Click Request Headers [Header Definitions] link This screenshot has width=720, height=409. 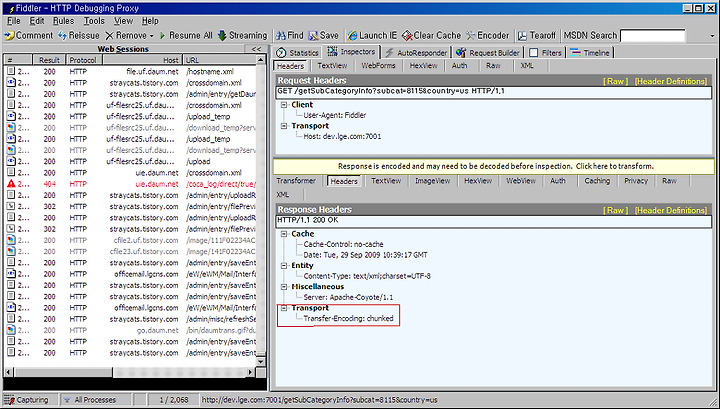(671, 81)
